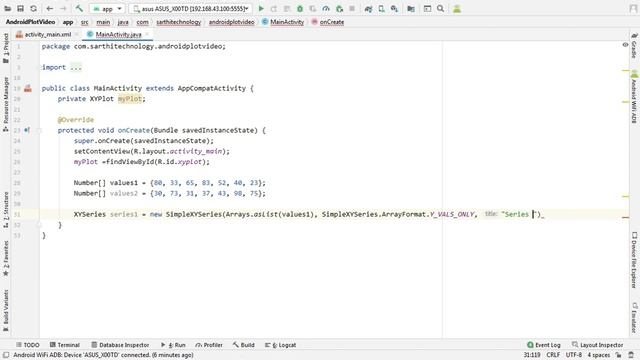Open the TODO tool window
This screenshot has width=640, height=360.
click(x=27, y=345)
